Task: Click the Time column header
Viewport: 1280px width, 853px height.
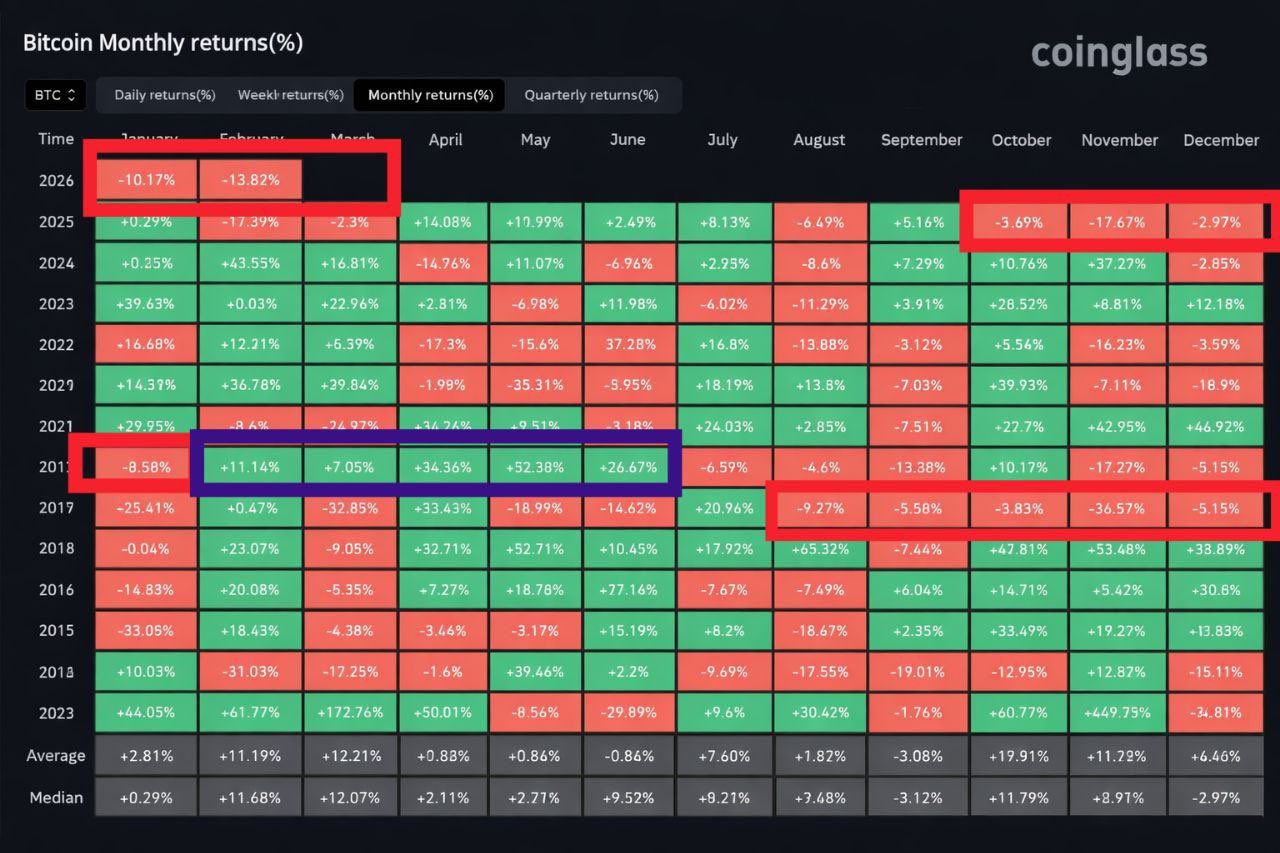Action: click(x=56, y=139)
